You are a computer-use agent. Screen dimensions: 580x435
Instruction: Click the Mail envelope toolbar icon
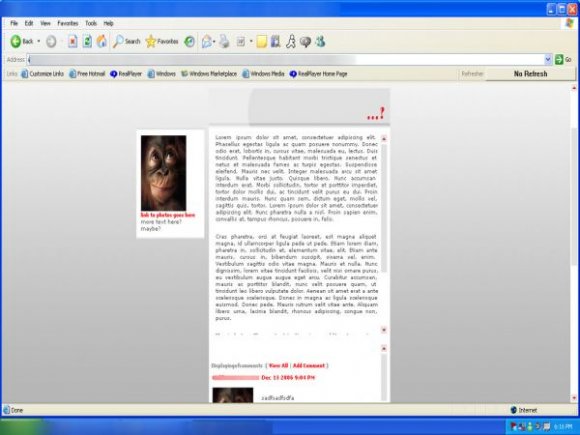[x=206, y=41]
